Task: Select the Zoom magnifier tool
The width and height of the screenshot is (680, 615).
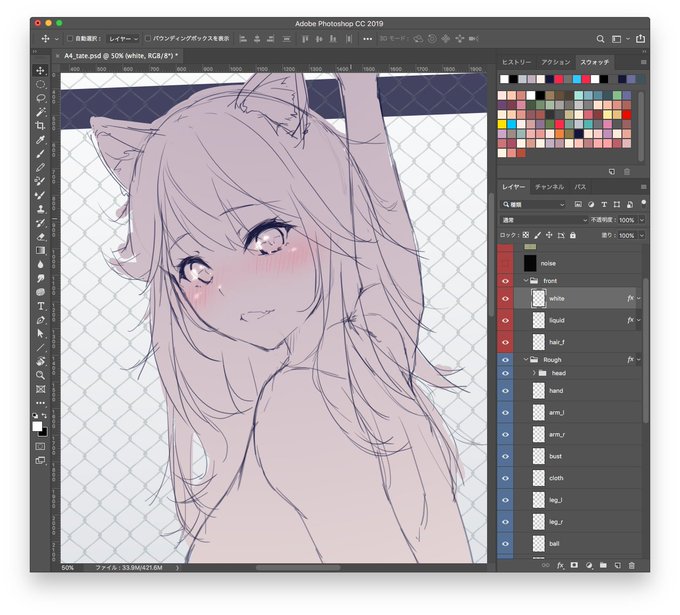Action: [x=40, y=375]
